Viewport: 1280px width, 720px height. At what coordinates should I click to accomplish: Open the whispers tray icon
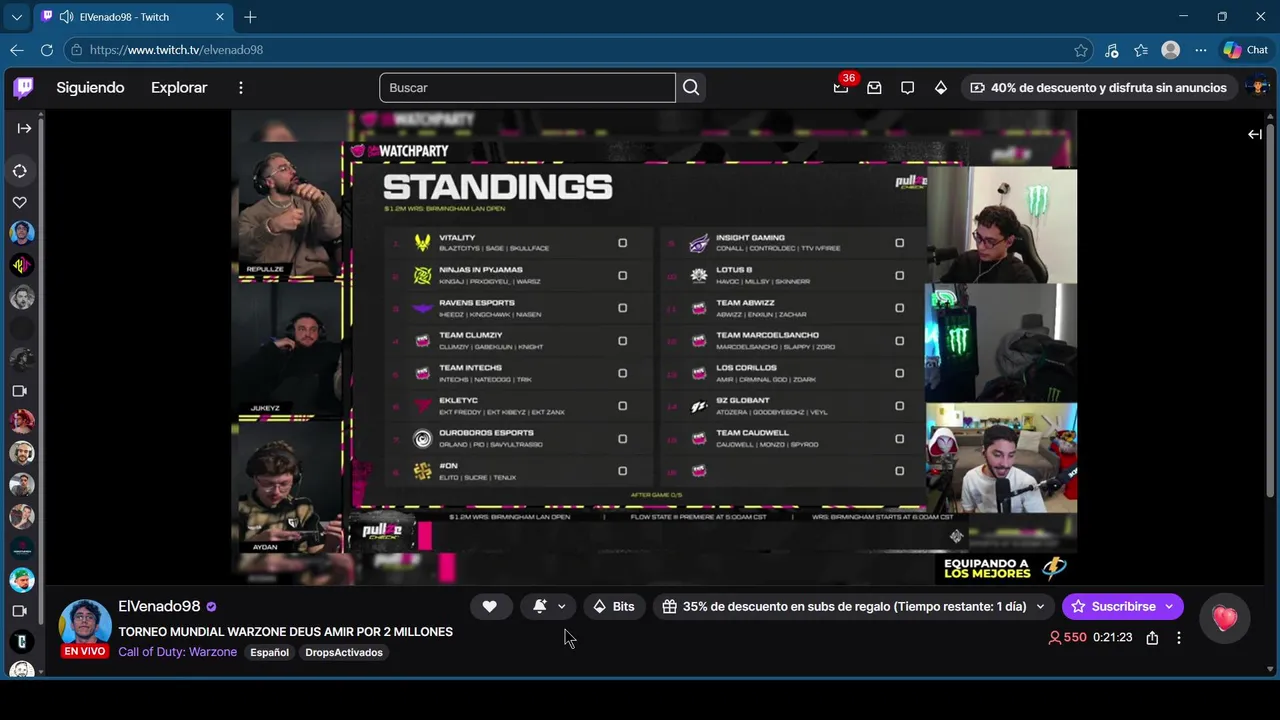tap(874, 88)
